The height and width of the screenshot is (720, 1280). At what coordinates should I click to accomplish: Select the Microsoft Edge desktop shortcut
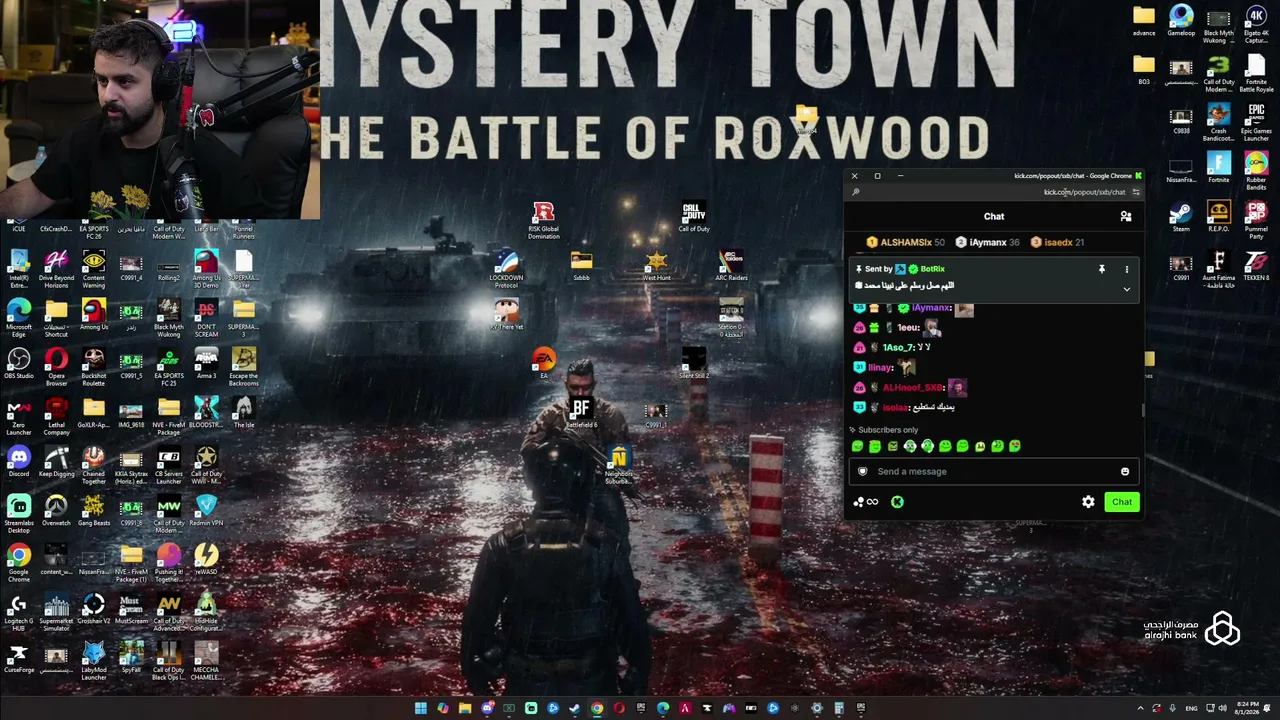(18, 316)
